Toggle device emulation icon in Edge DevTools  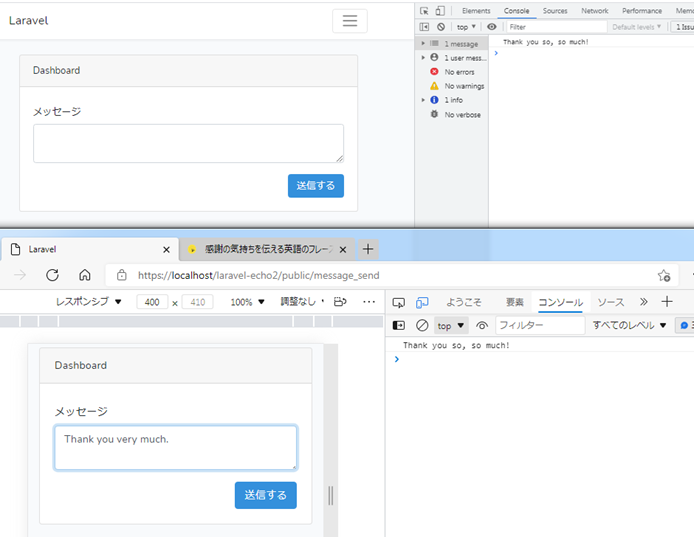coord(422,302)
